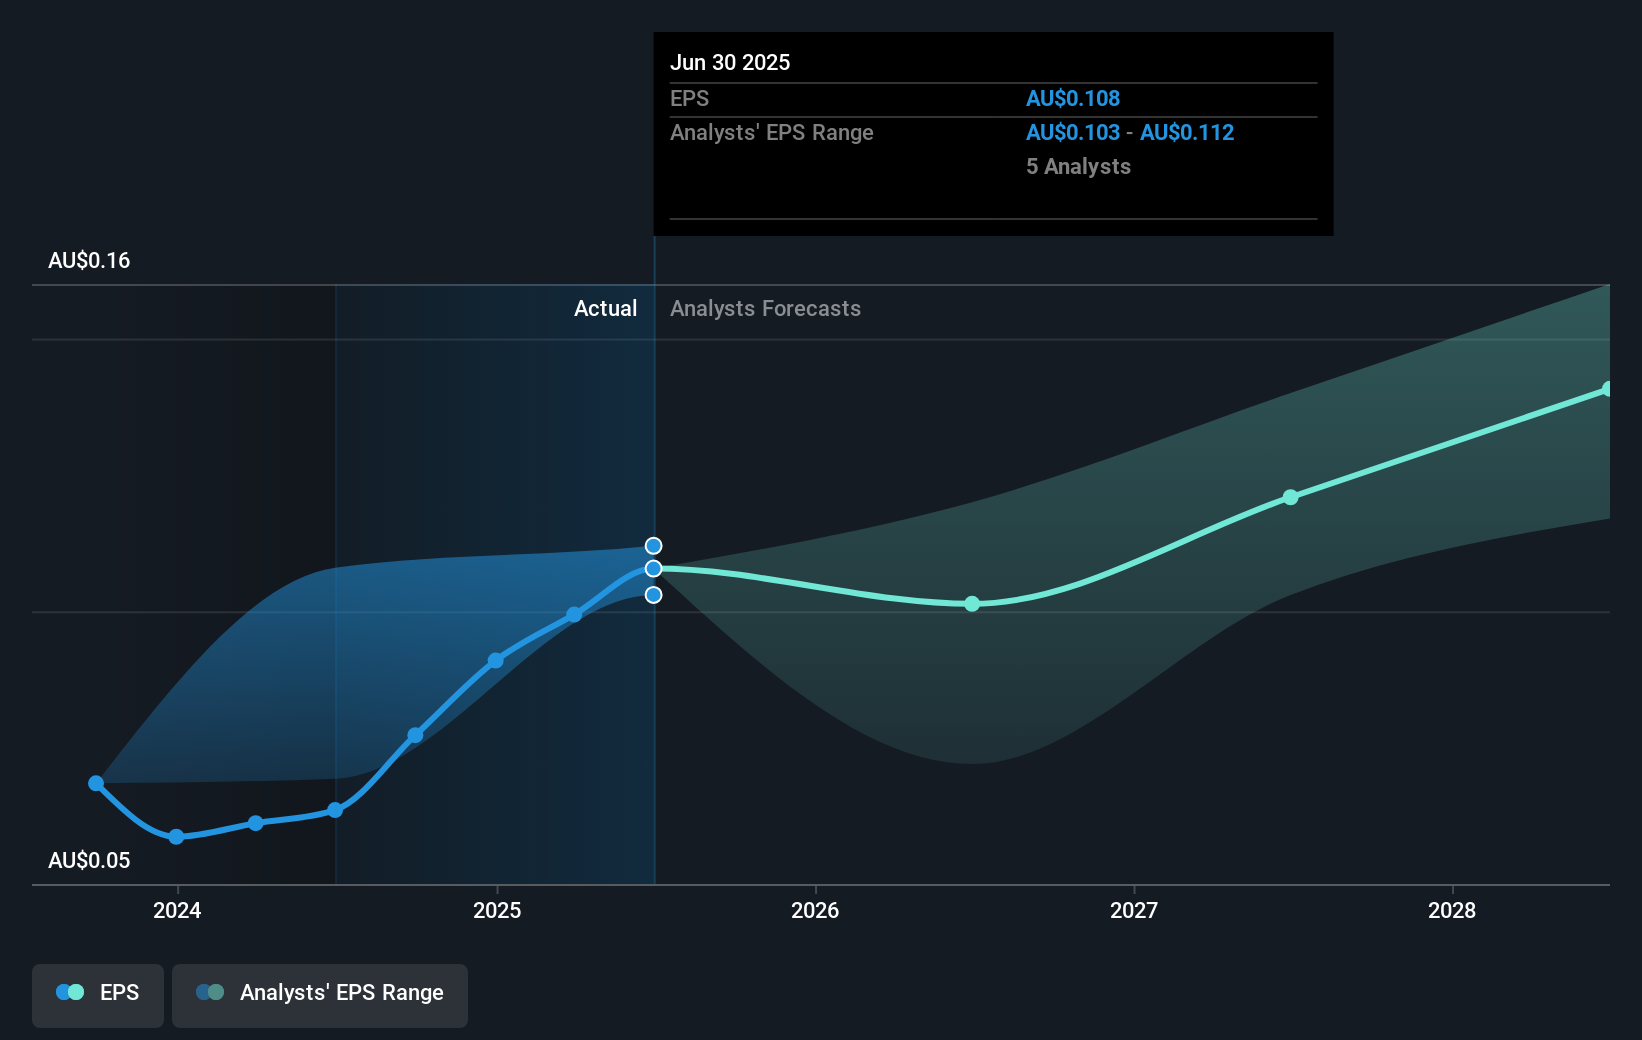
Task: Click the 2026 axis year label
Action: click(x=816, y=911)
